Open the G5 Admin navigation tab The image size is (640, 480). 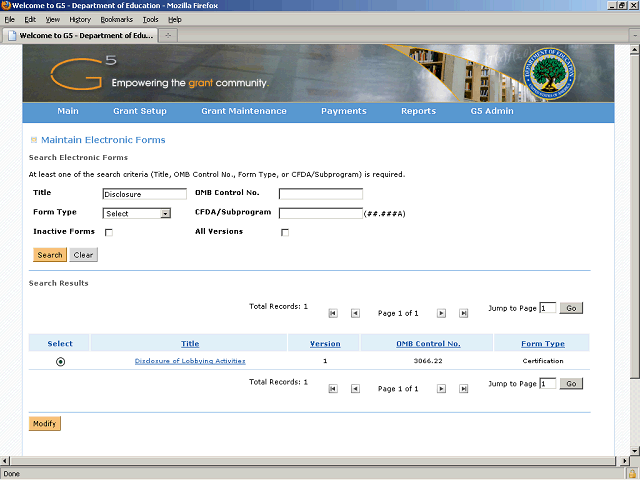coord(492,111)
